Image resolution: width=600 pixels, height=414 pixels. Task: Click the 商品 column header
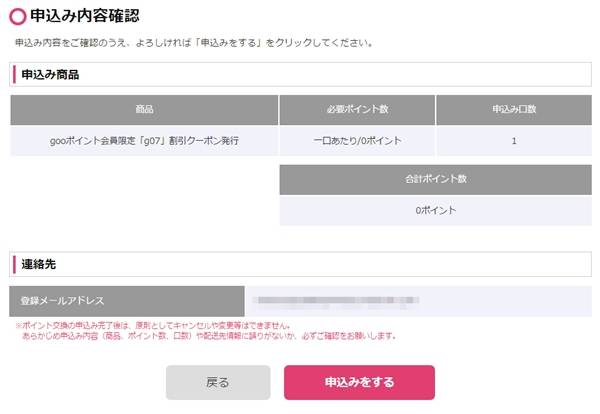pyautogui.click(x=144, y=110)
